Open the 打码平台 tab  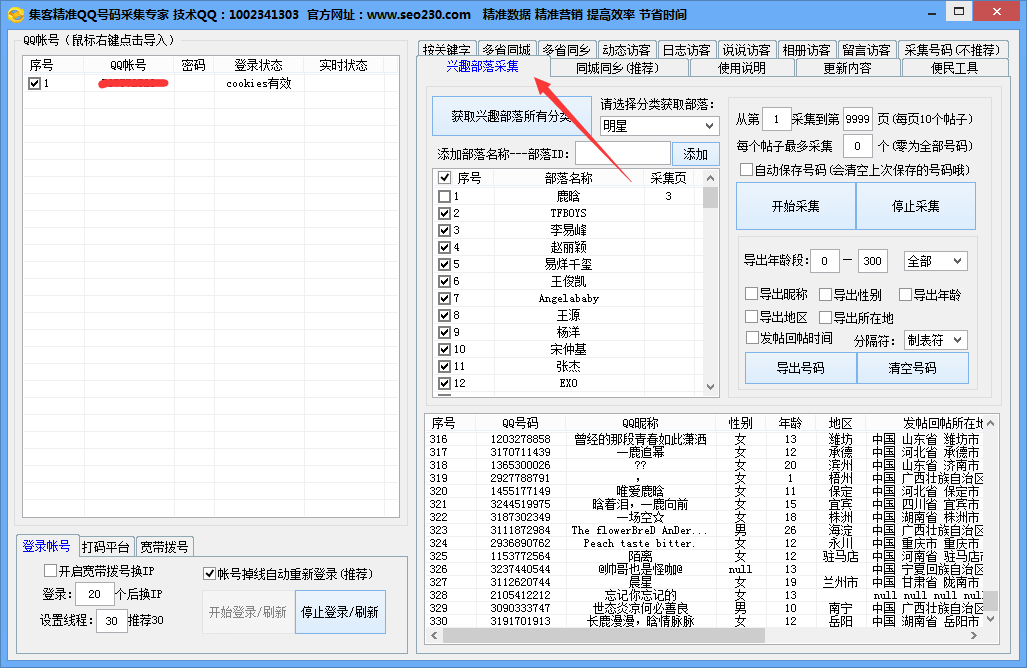[106, 547]
